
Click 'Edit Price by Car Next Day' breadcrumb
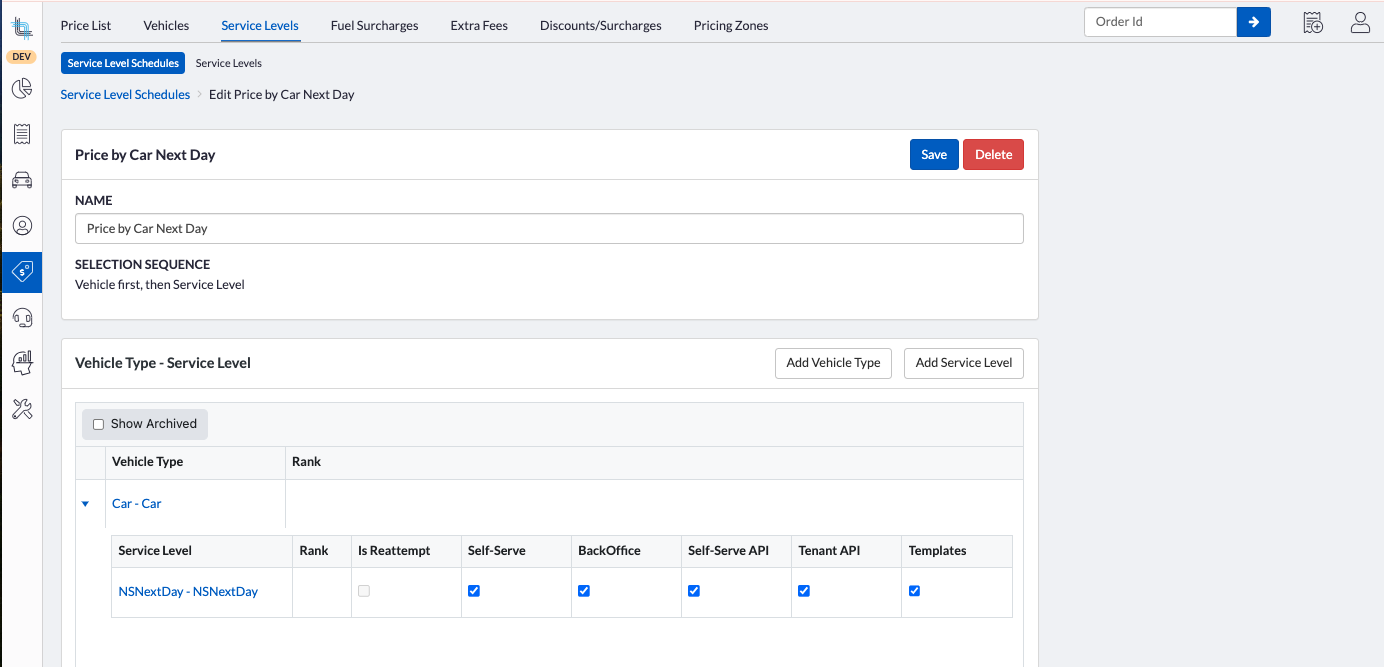click(x=282, y=94)
